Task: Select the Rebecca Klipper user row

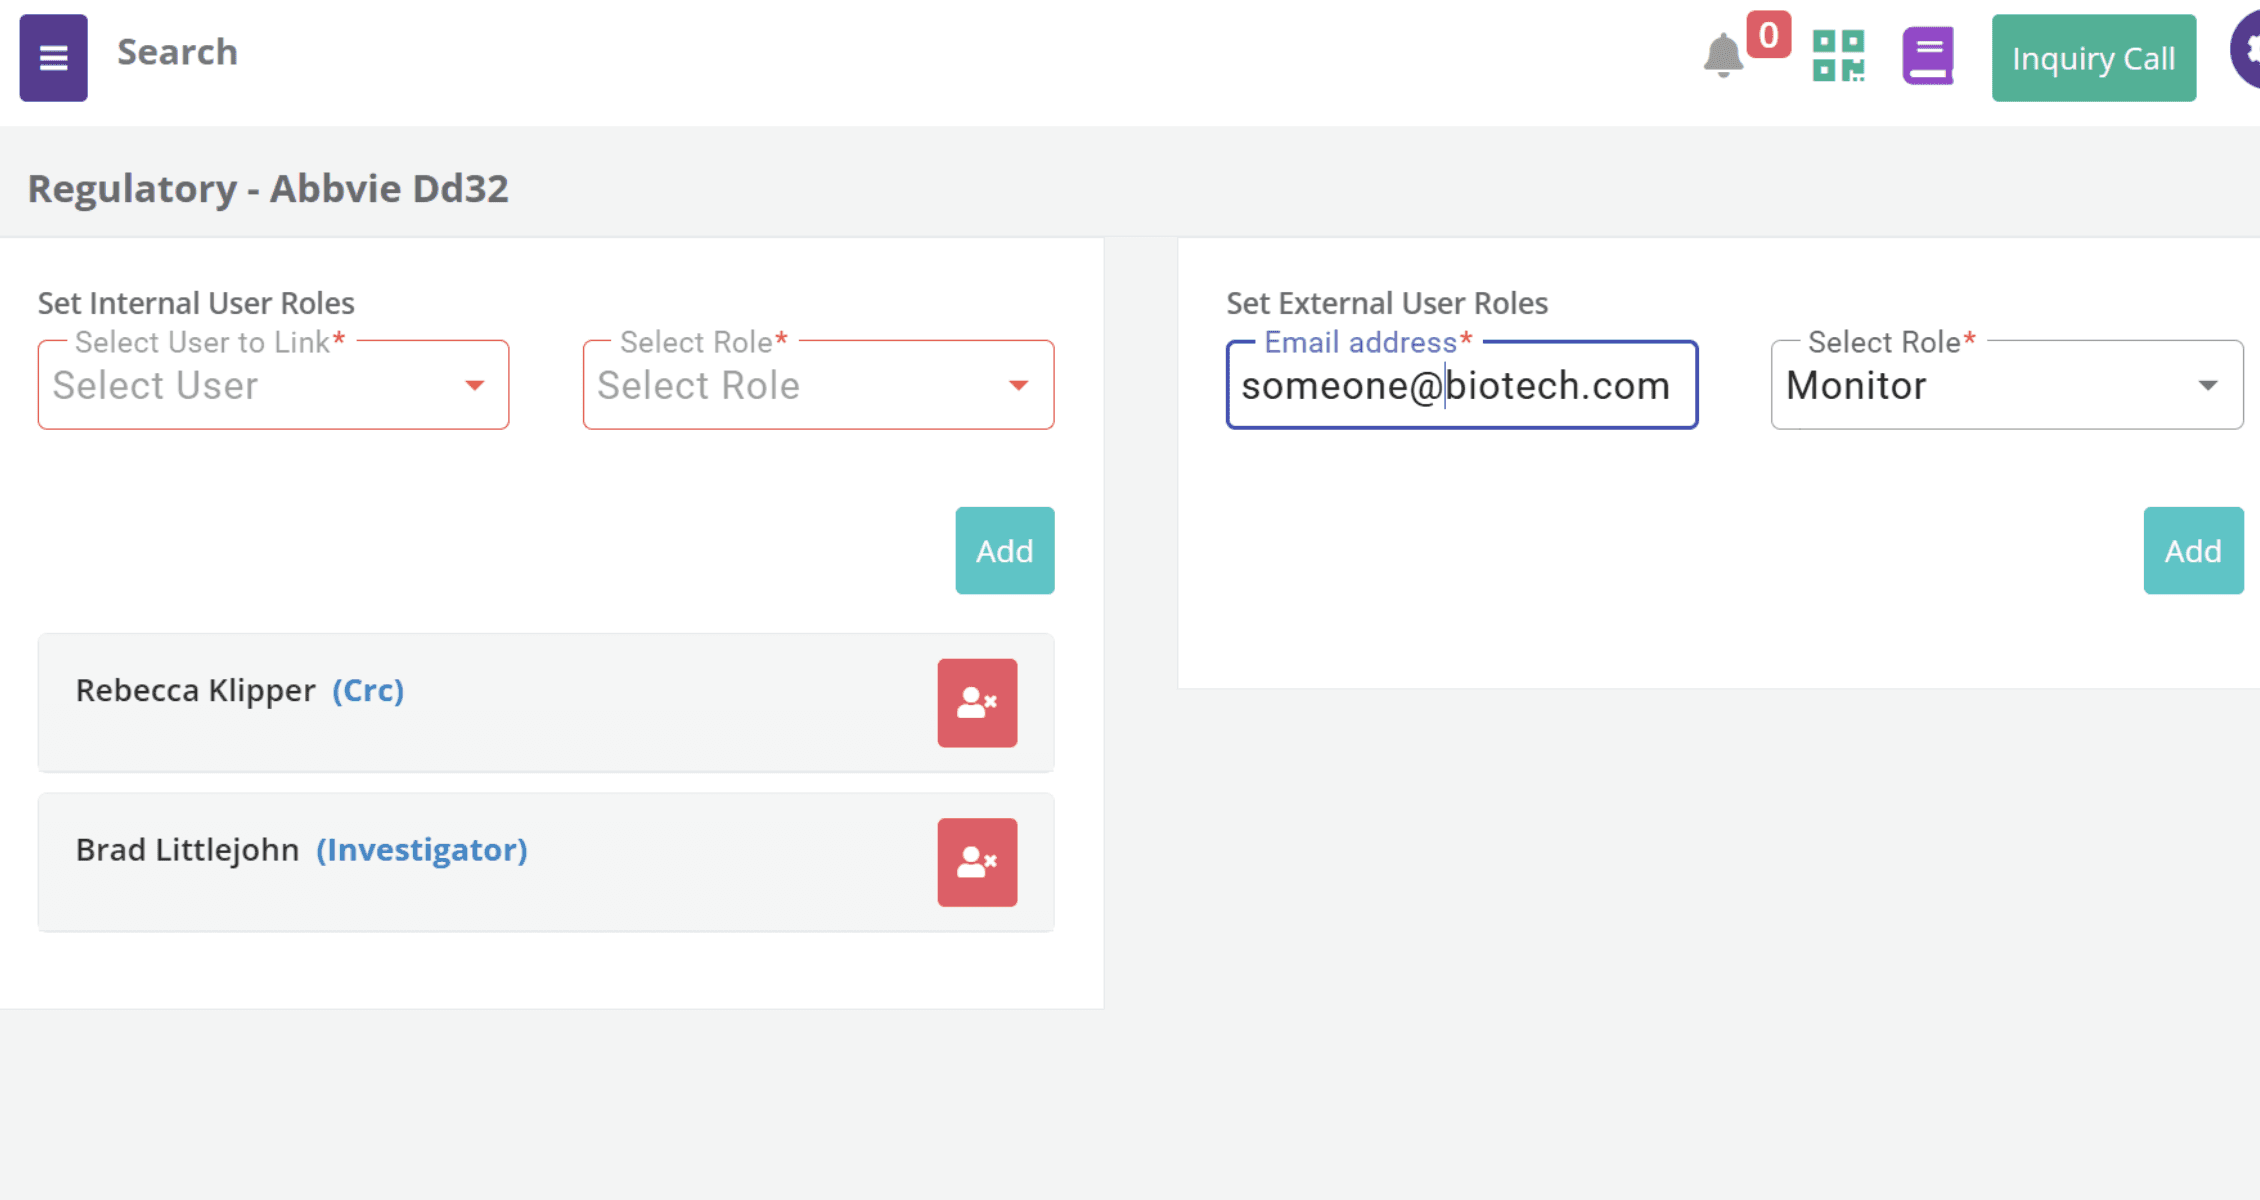Action: pyautogui.click(x=546, y=703)
